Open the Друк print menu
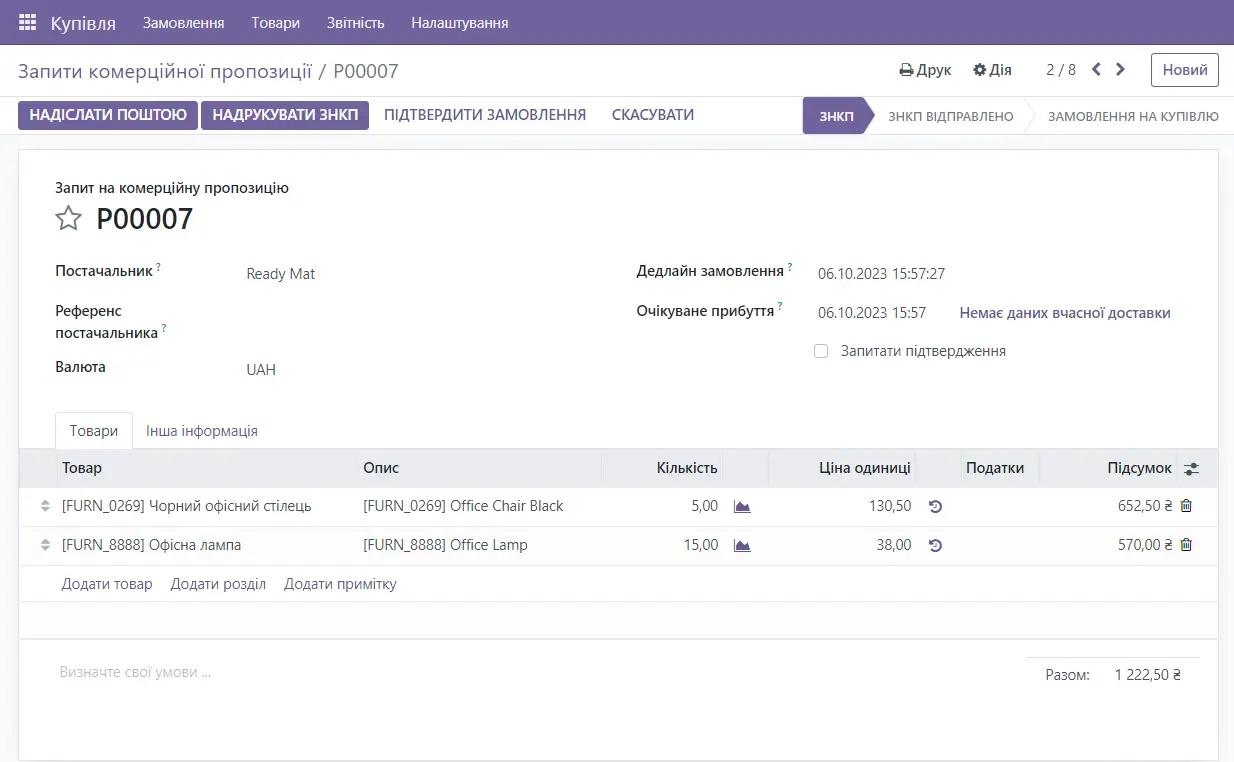1234x762 pixels. click(x=925, y=70)
